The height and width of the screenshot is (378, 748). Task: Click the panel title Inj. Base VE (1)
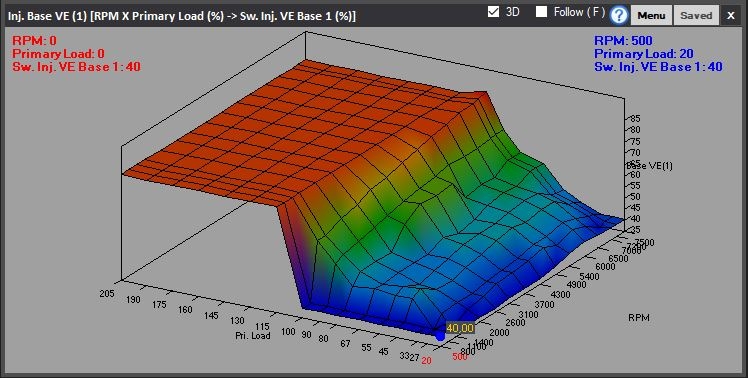pyautogui.click(x=48, y=16)
